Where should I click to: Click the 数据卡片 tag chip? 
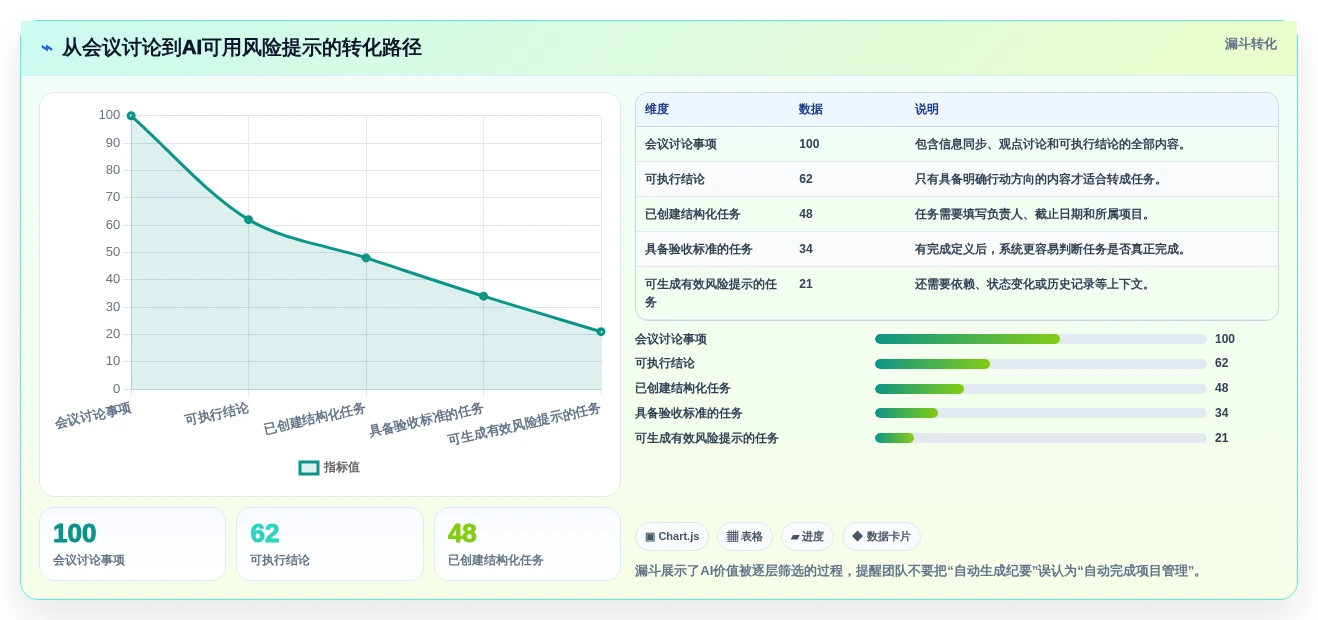(881, 537)
